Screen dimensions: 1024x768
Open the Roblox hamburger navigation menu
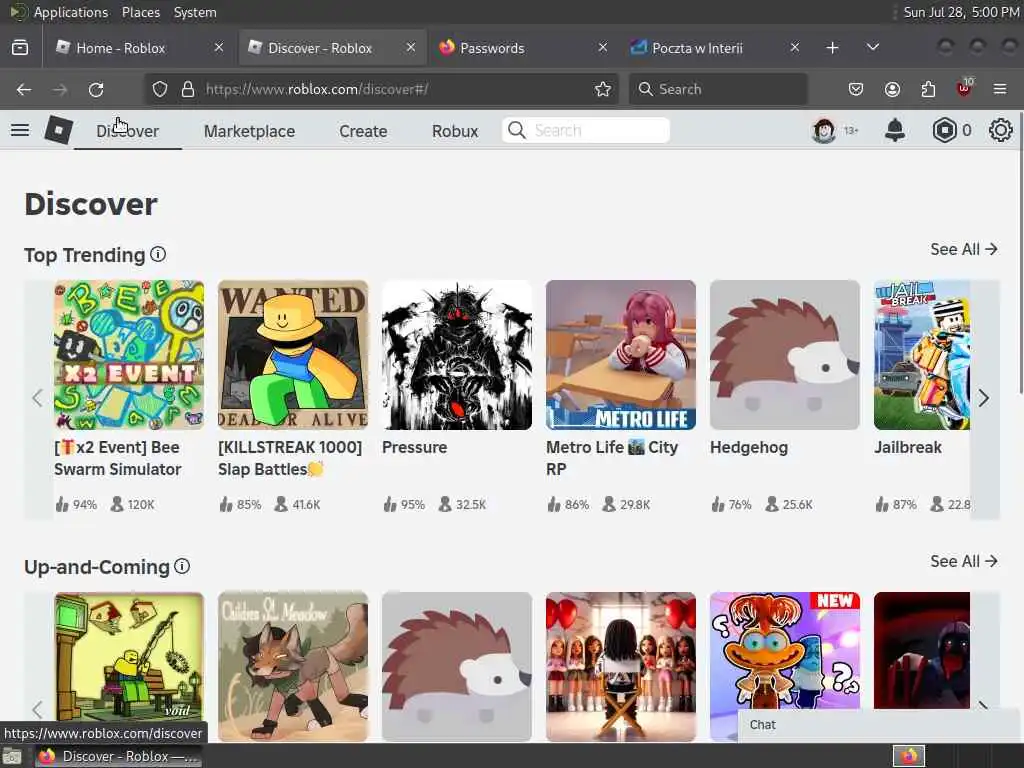20,131
